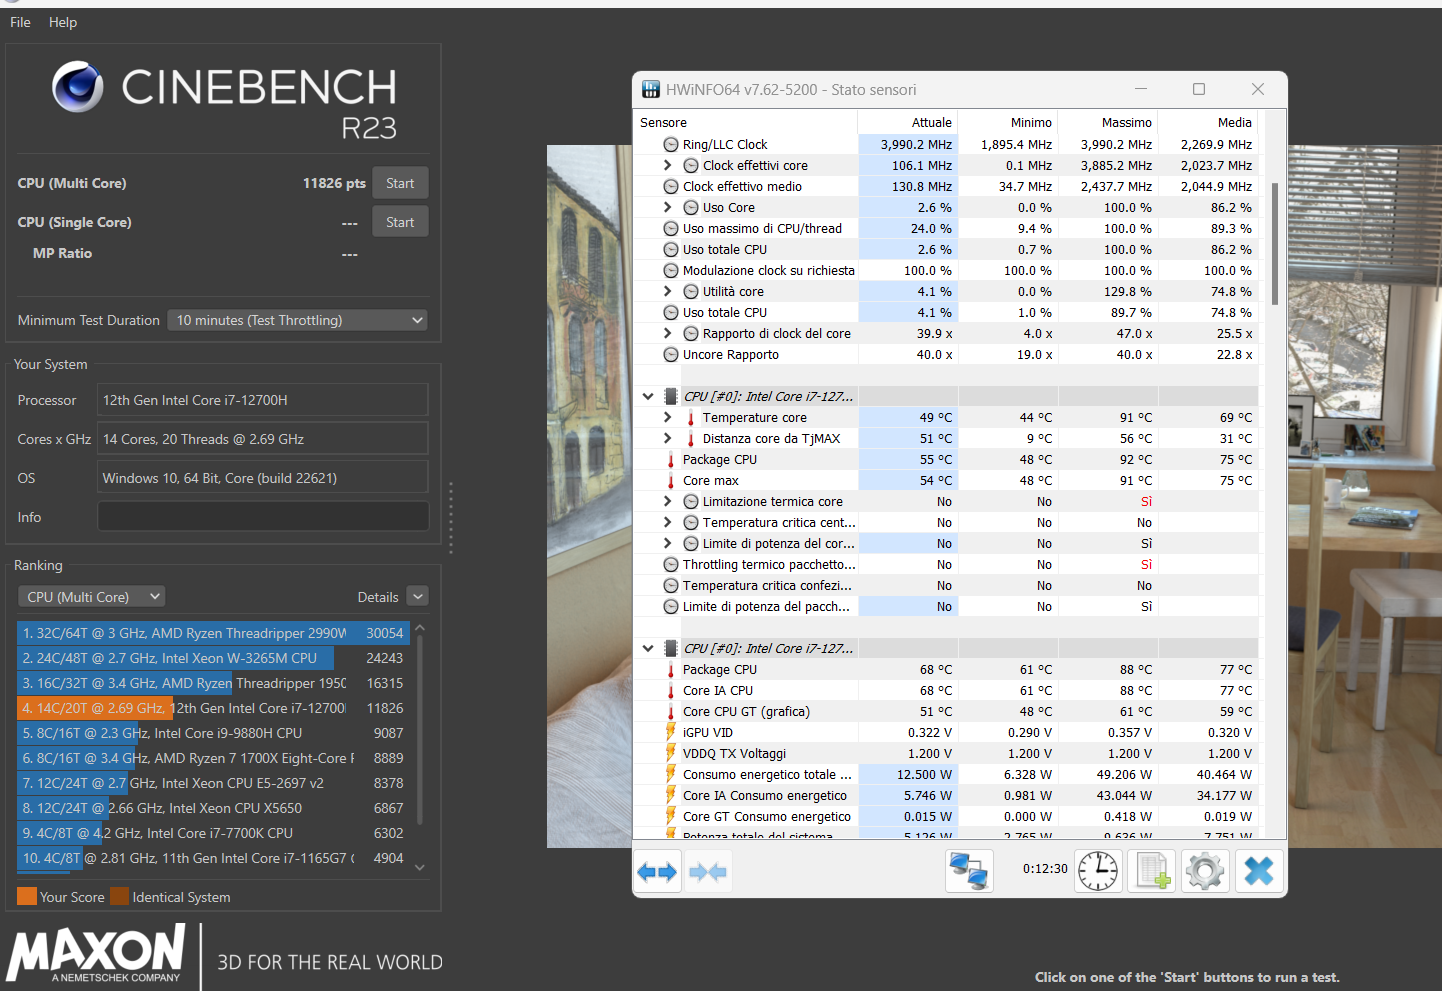Click lightning icon beside iGPU VID
This screenshot has width=1442, height=991.
pos(671,732)
